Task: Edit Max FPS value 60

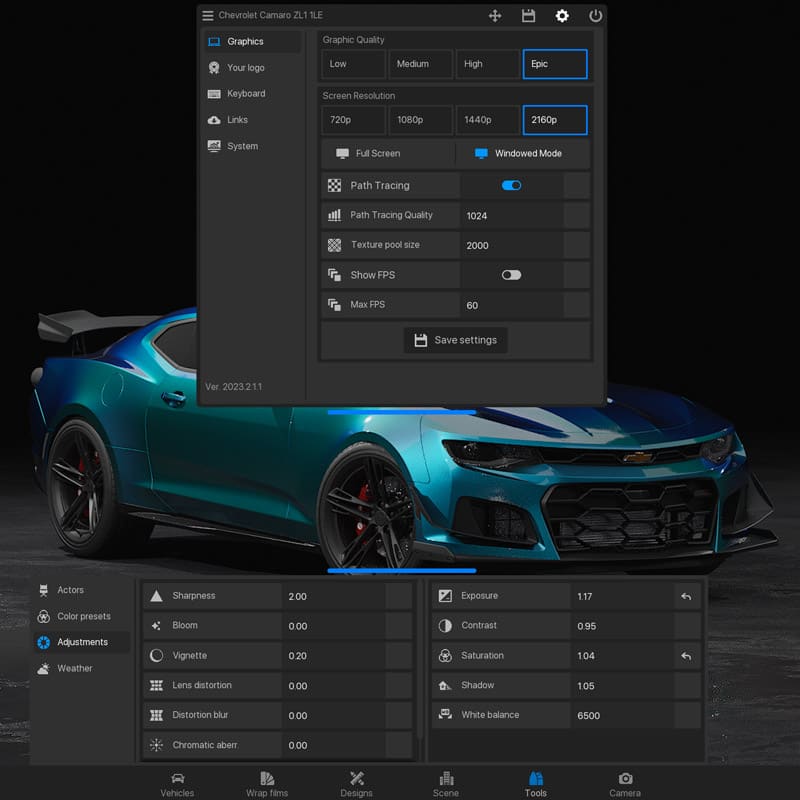Action: pyautogui.click(x=512, y=305)
